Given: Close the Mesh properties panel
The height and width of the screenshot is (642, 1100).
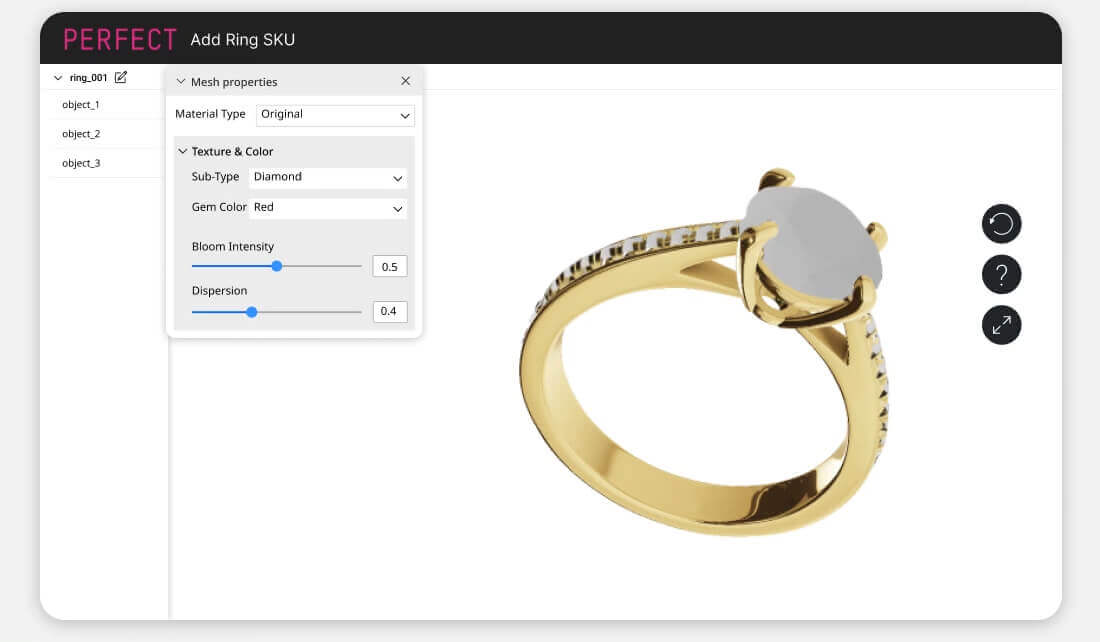Looking at the screenshot, I should (405, 81).
